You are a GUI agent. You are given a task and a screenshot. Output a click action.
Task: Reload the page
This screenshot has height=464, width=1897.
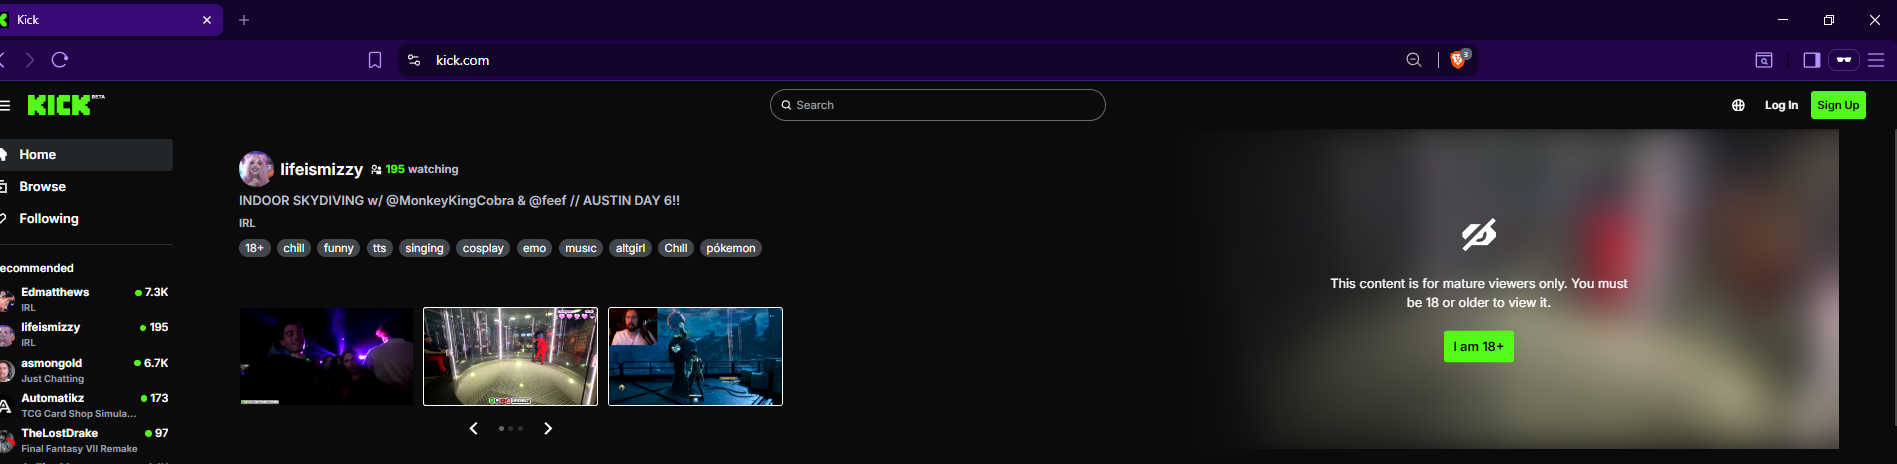pos(60,60)
